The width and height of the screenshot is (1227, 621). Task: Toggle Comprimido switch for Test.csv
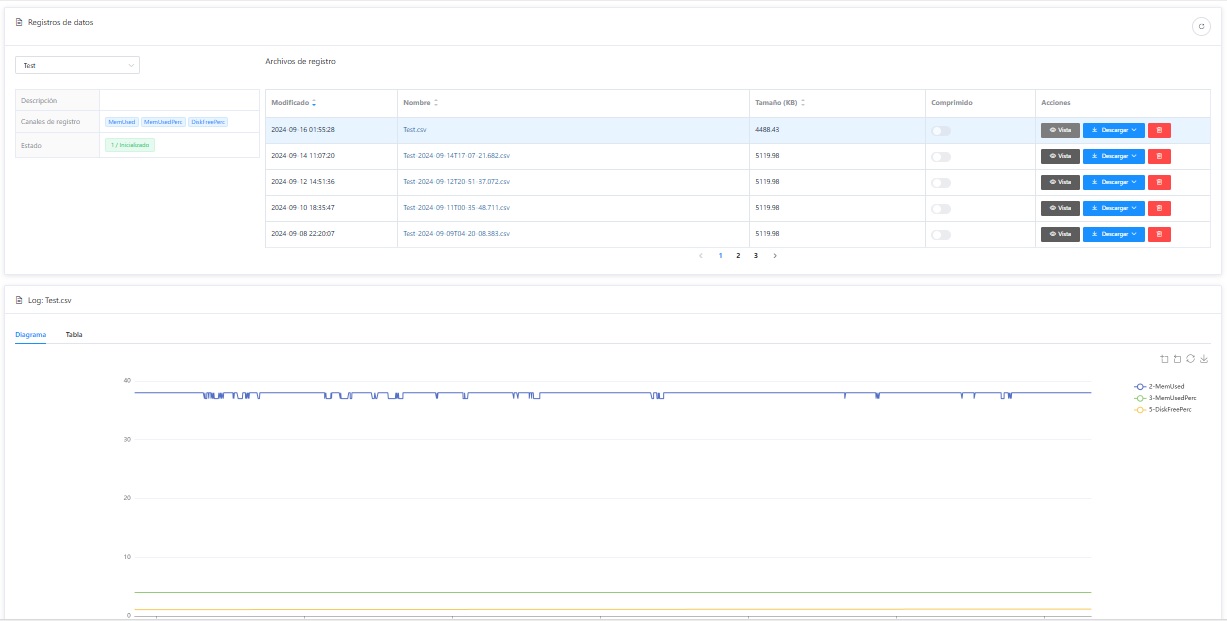click(940, 131)
